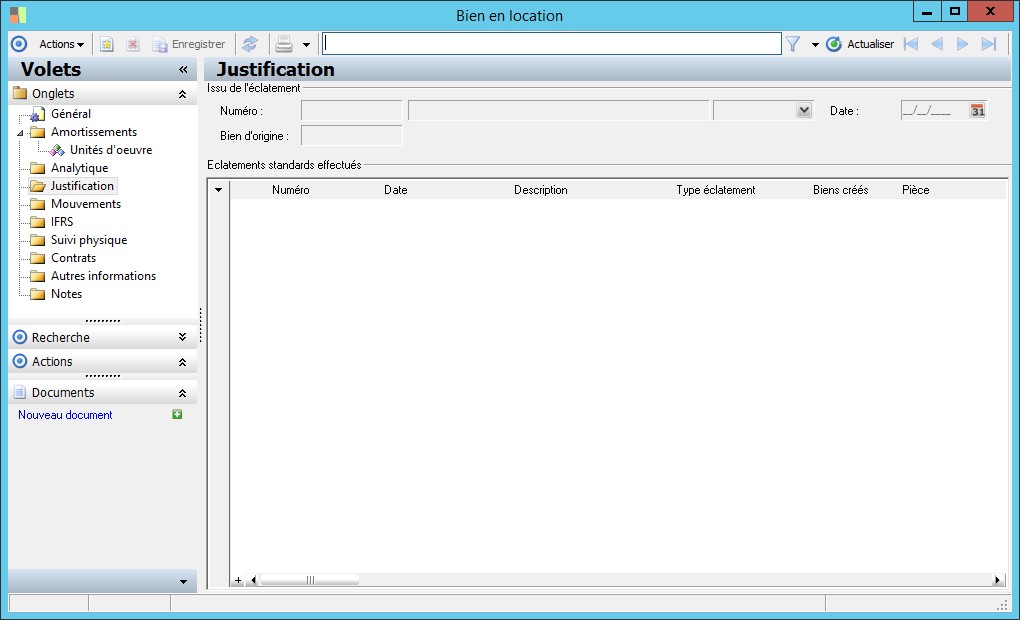Go to previous record arrow

tap(937, 44)
